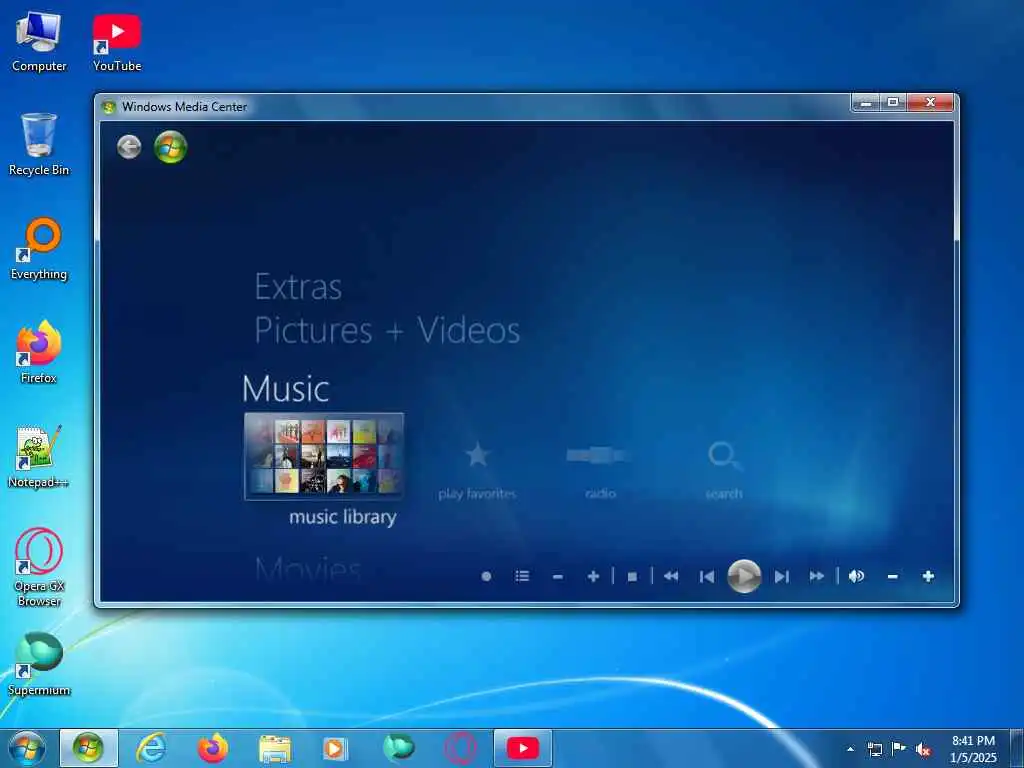Open Windows Media Player from the taskbar
1024x768 pixels.
click(335, 748)
